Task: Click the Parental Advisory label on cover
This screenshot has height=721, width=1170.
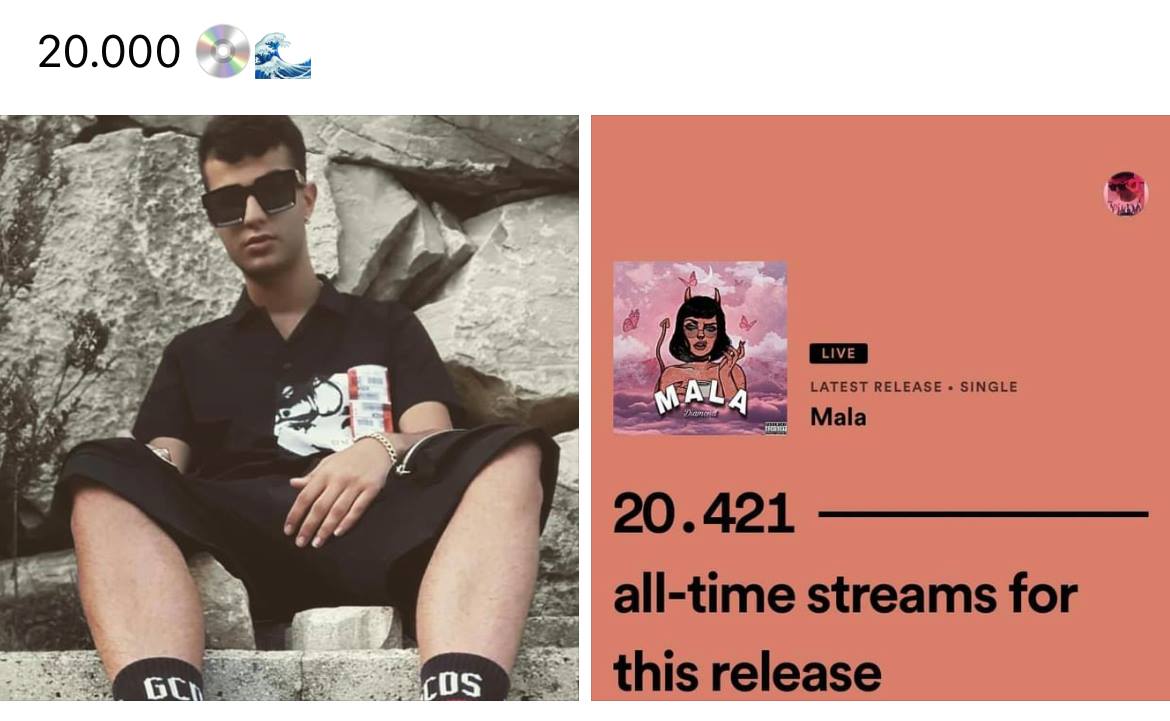Action: [776, 428]
